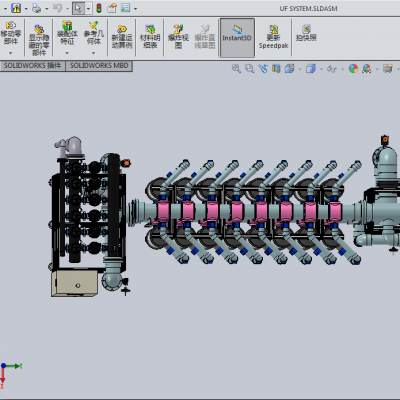Open the Bill of Materials (材料明细表) tool

(150, 37)
